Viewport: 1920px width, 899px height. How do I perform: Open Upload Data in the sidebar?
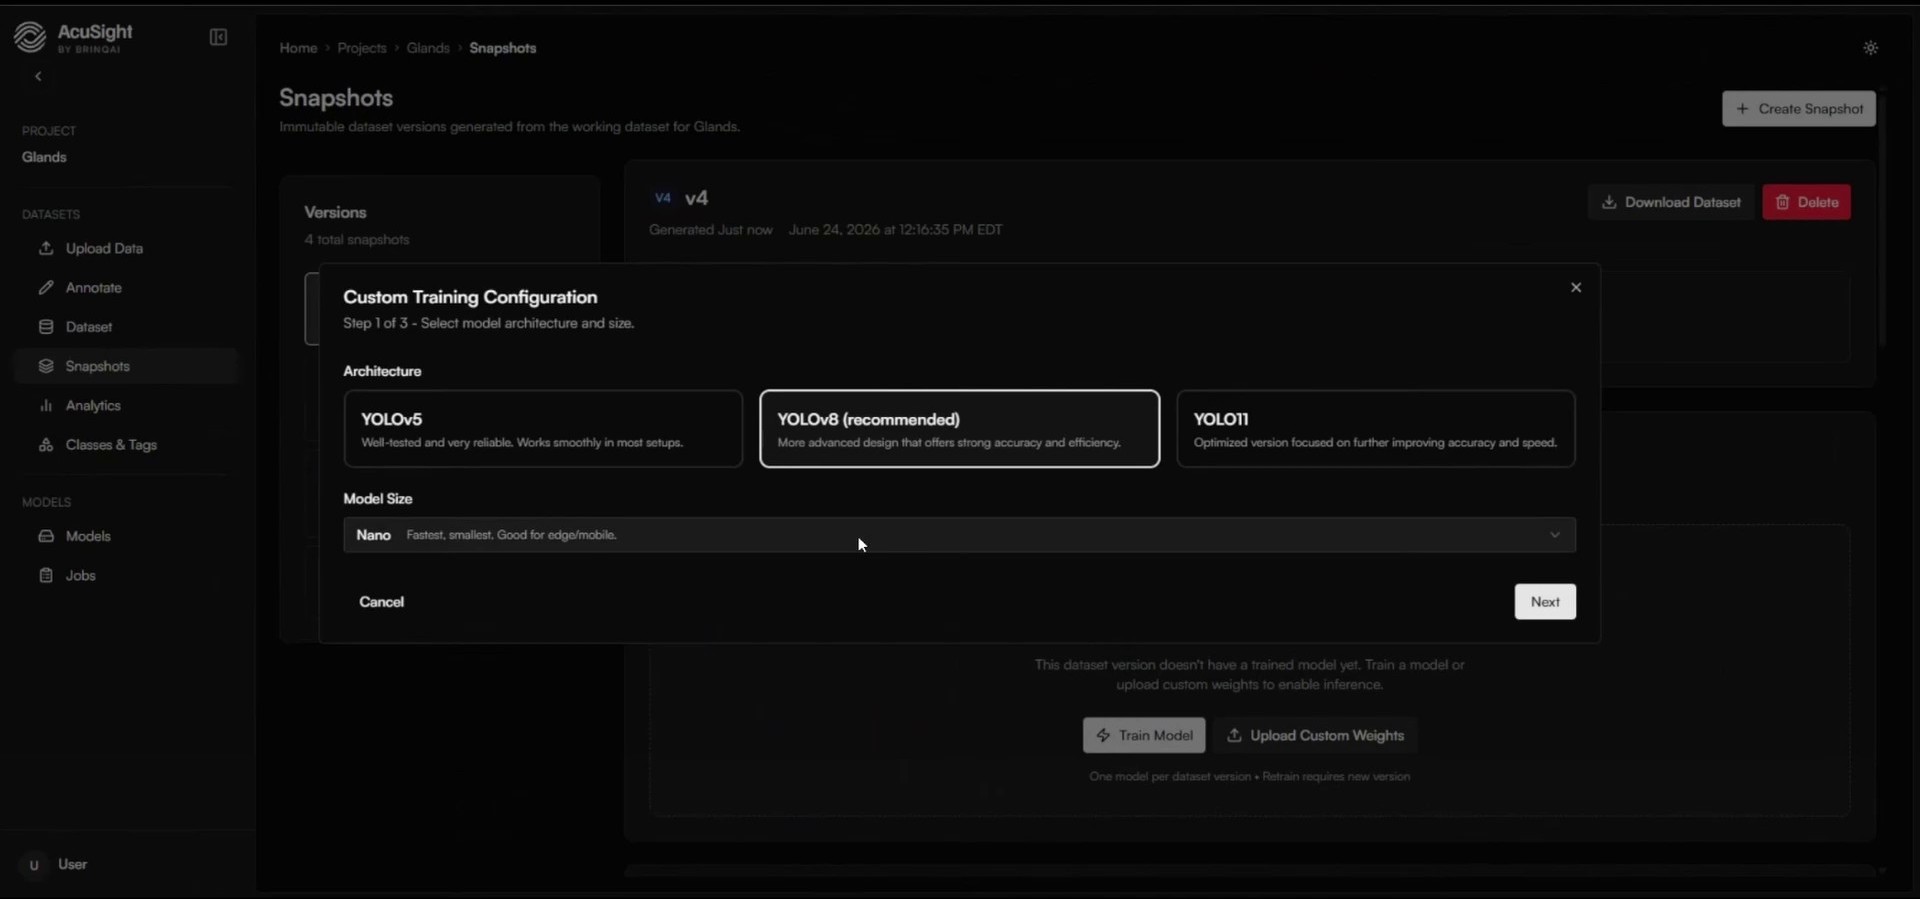click(126, 248)
